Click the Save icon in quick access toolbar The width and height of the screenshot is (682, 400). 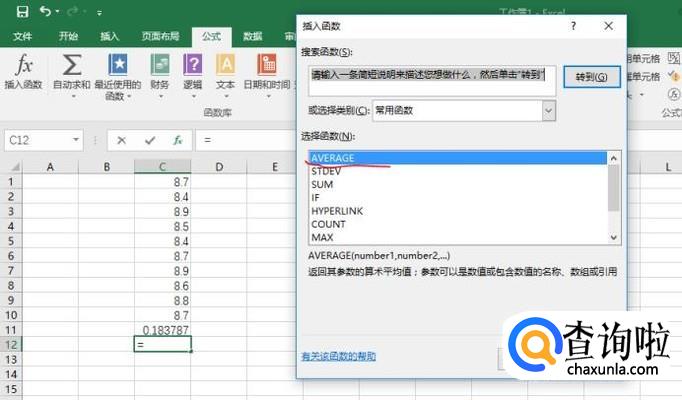coord(22,11)
